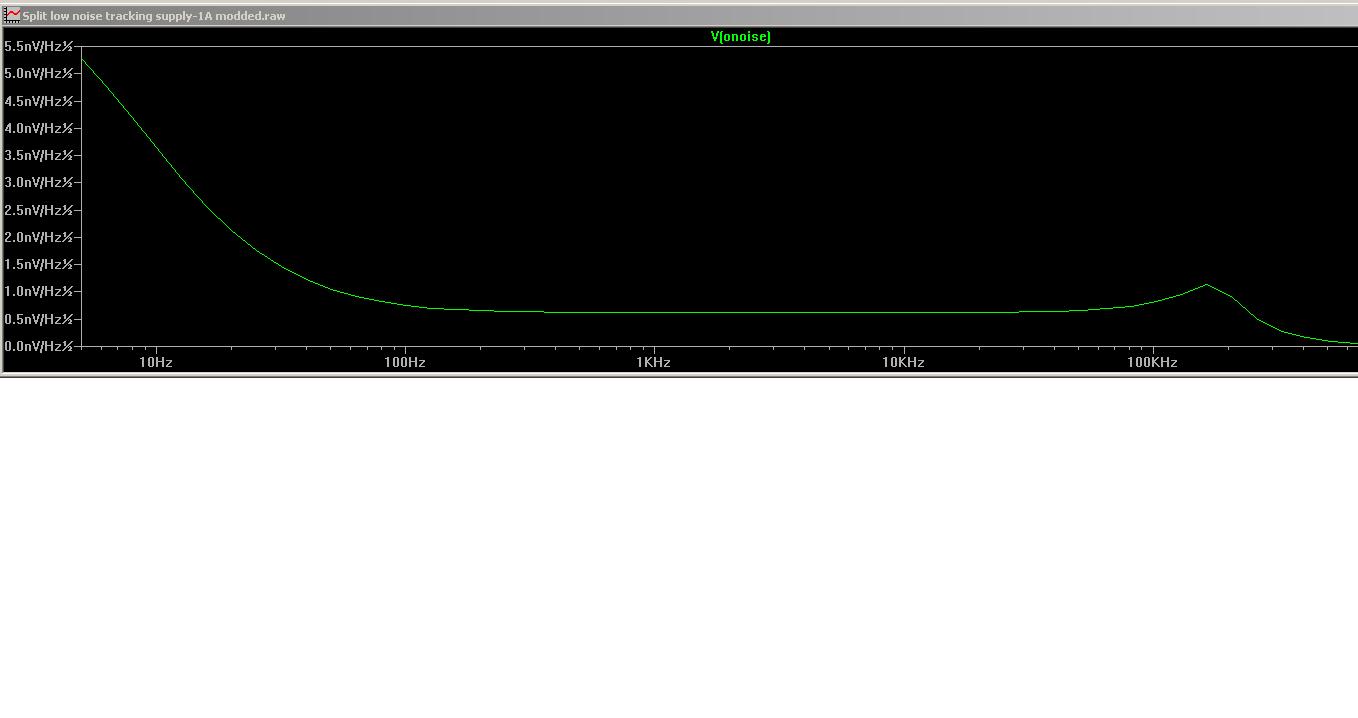Click the 10Hz frequency axis label
The width and height of the screenshot is (1358, 718).
(156, 362)
